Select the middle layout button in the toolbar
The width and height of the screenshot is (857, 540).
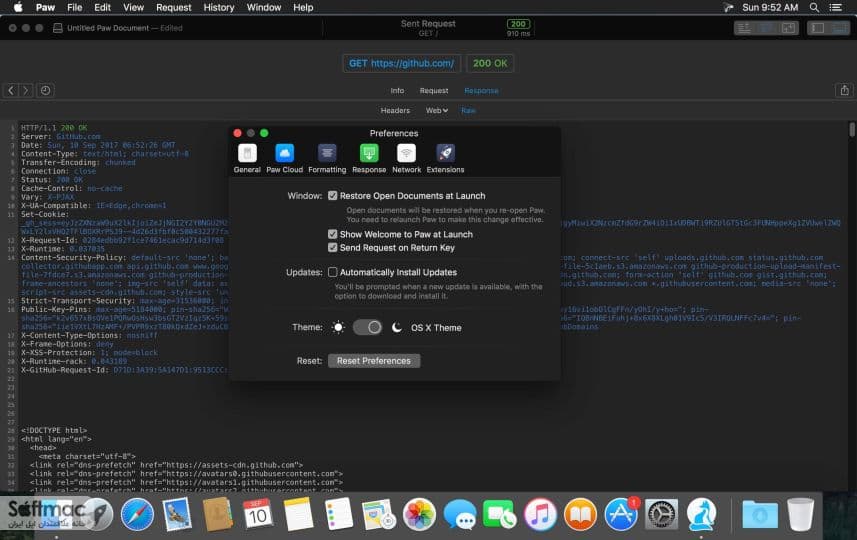pos(766,28)
